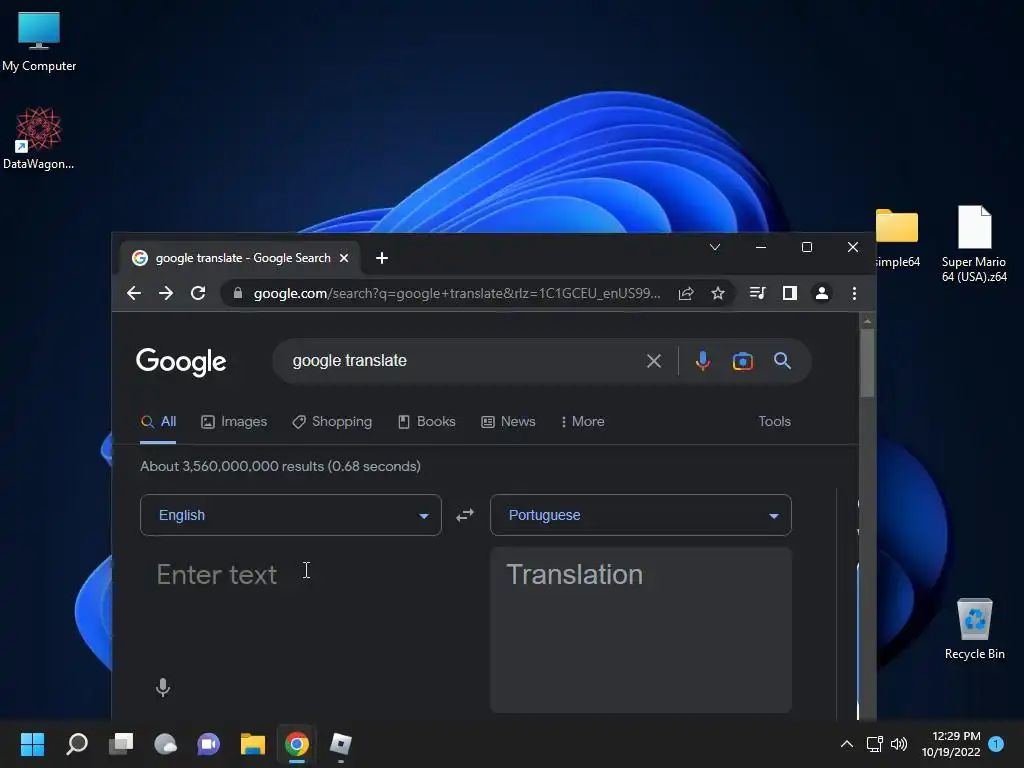View site information lock icon

coord(238,293)
